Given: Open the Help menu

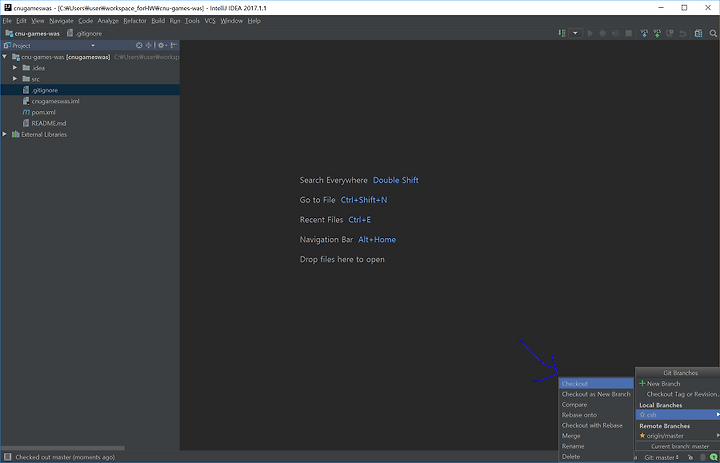Looking at the screenshot, I should point(254,21).
